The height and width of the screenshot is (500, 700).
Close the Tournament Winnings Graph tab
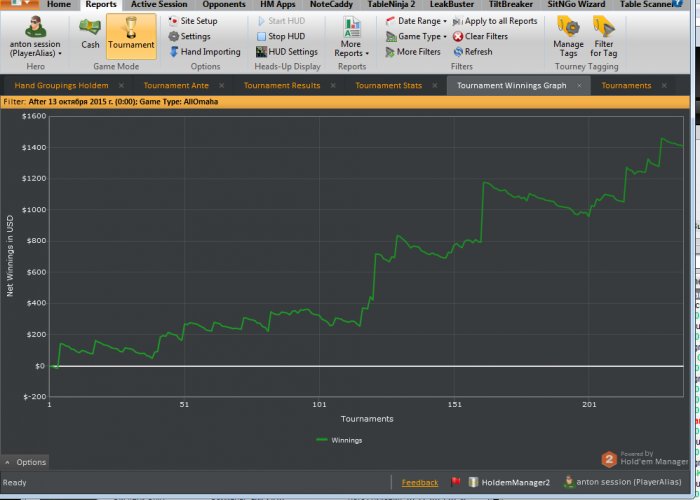coord(580,86)
